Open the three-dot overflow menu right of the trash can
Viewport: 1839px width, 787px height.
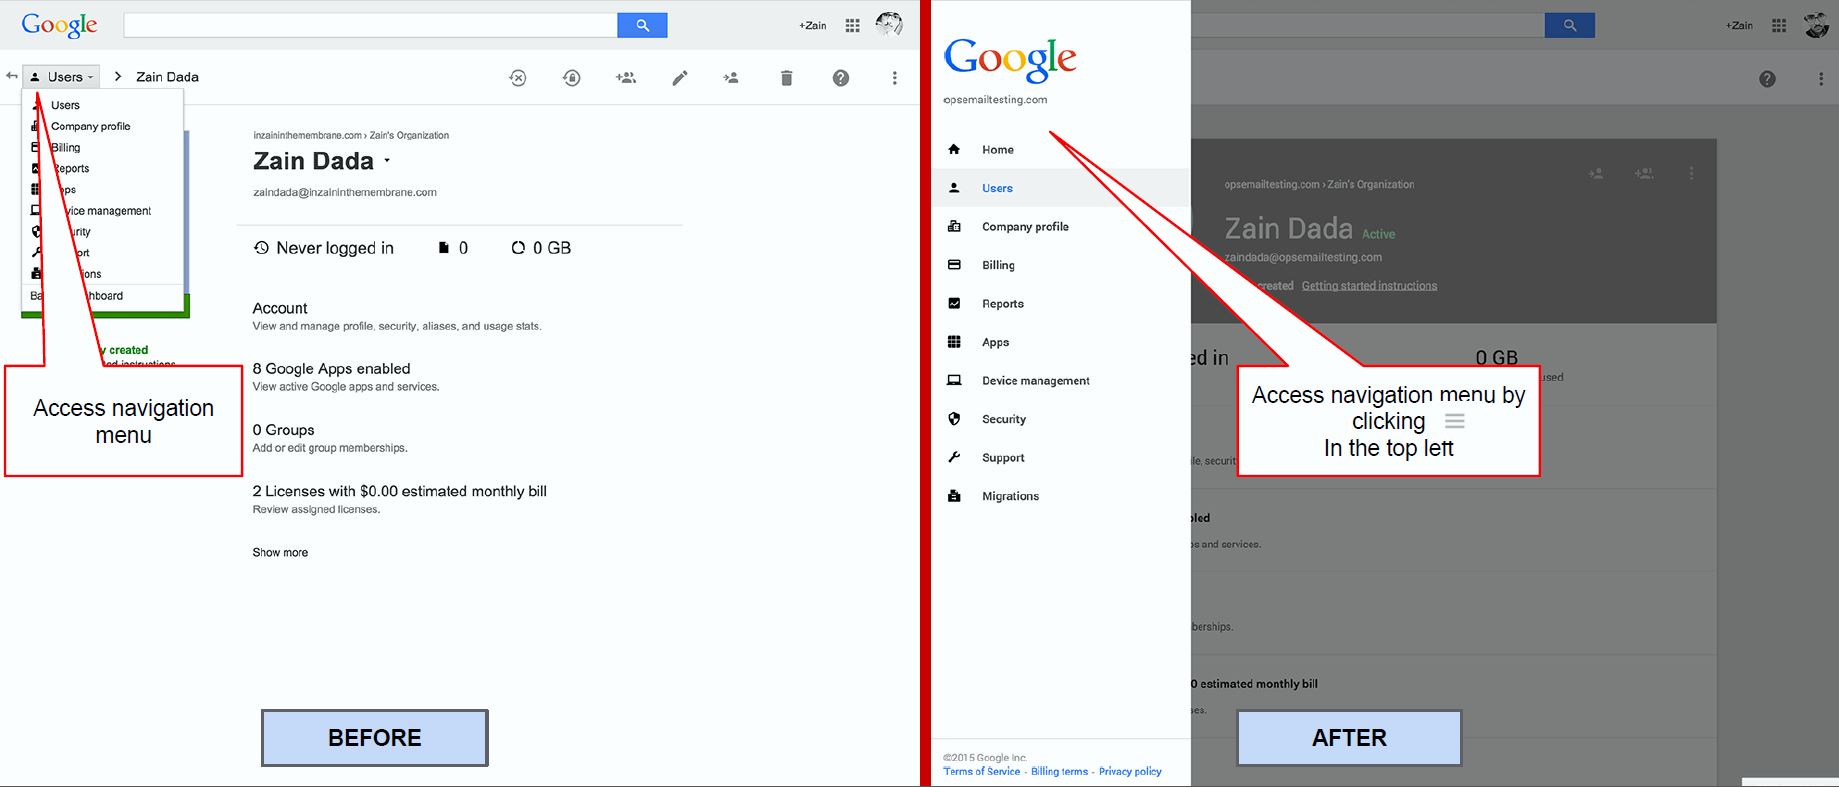[894, 78]
